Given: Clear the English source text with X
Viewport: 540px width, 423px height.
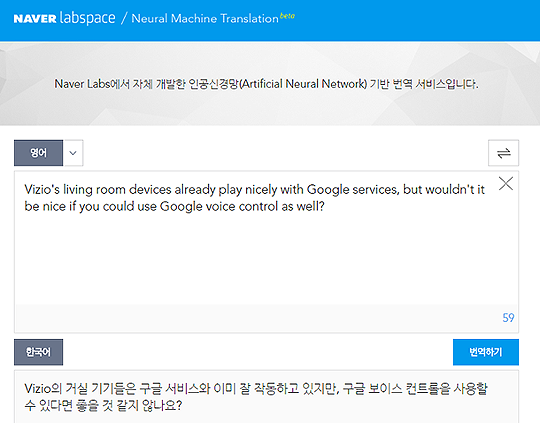Looking at the screenshot, I should tap(506, 183).
